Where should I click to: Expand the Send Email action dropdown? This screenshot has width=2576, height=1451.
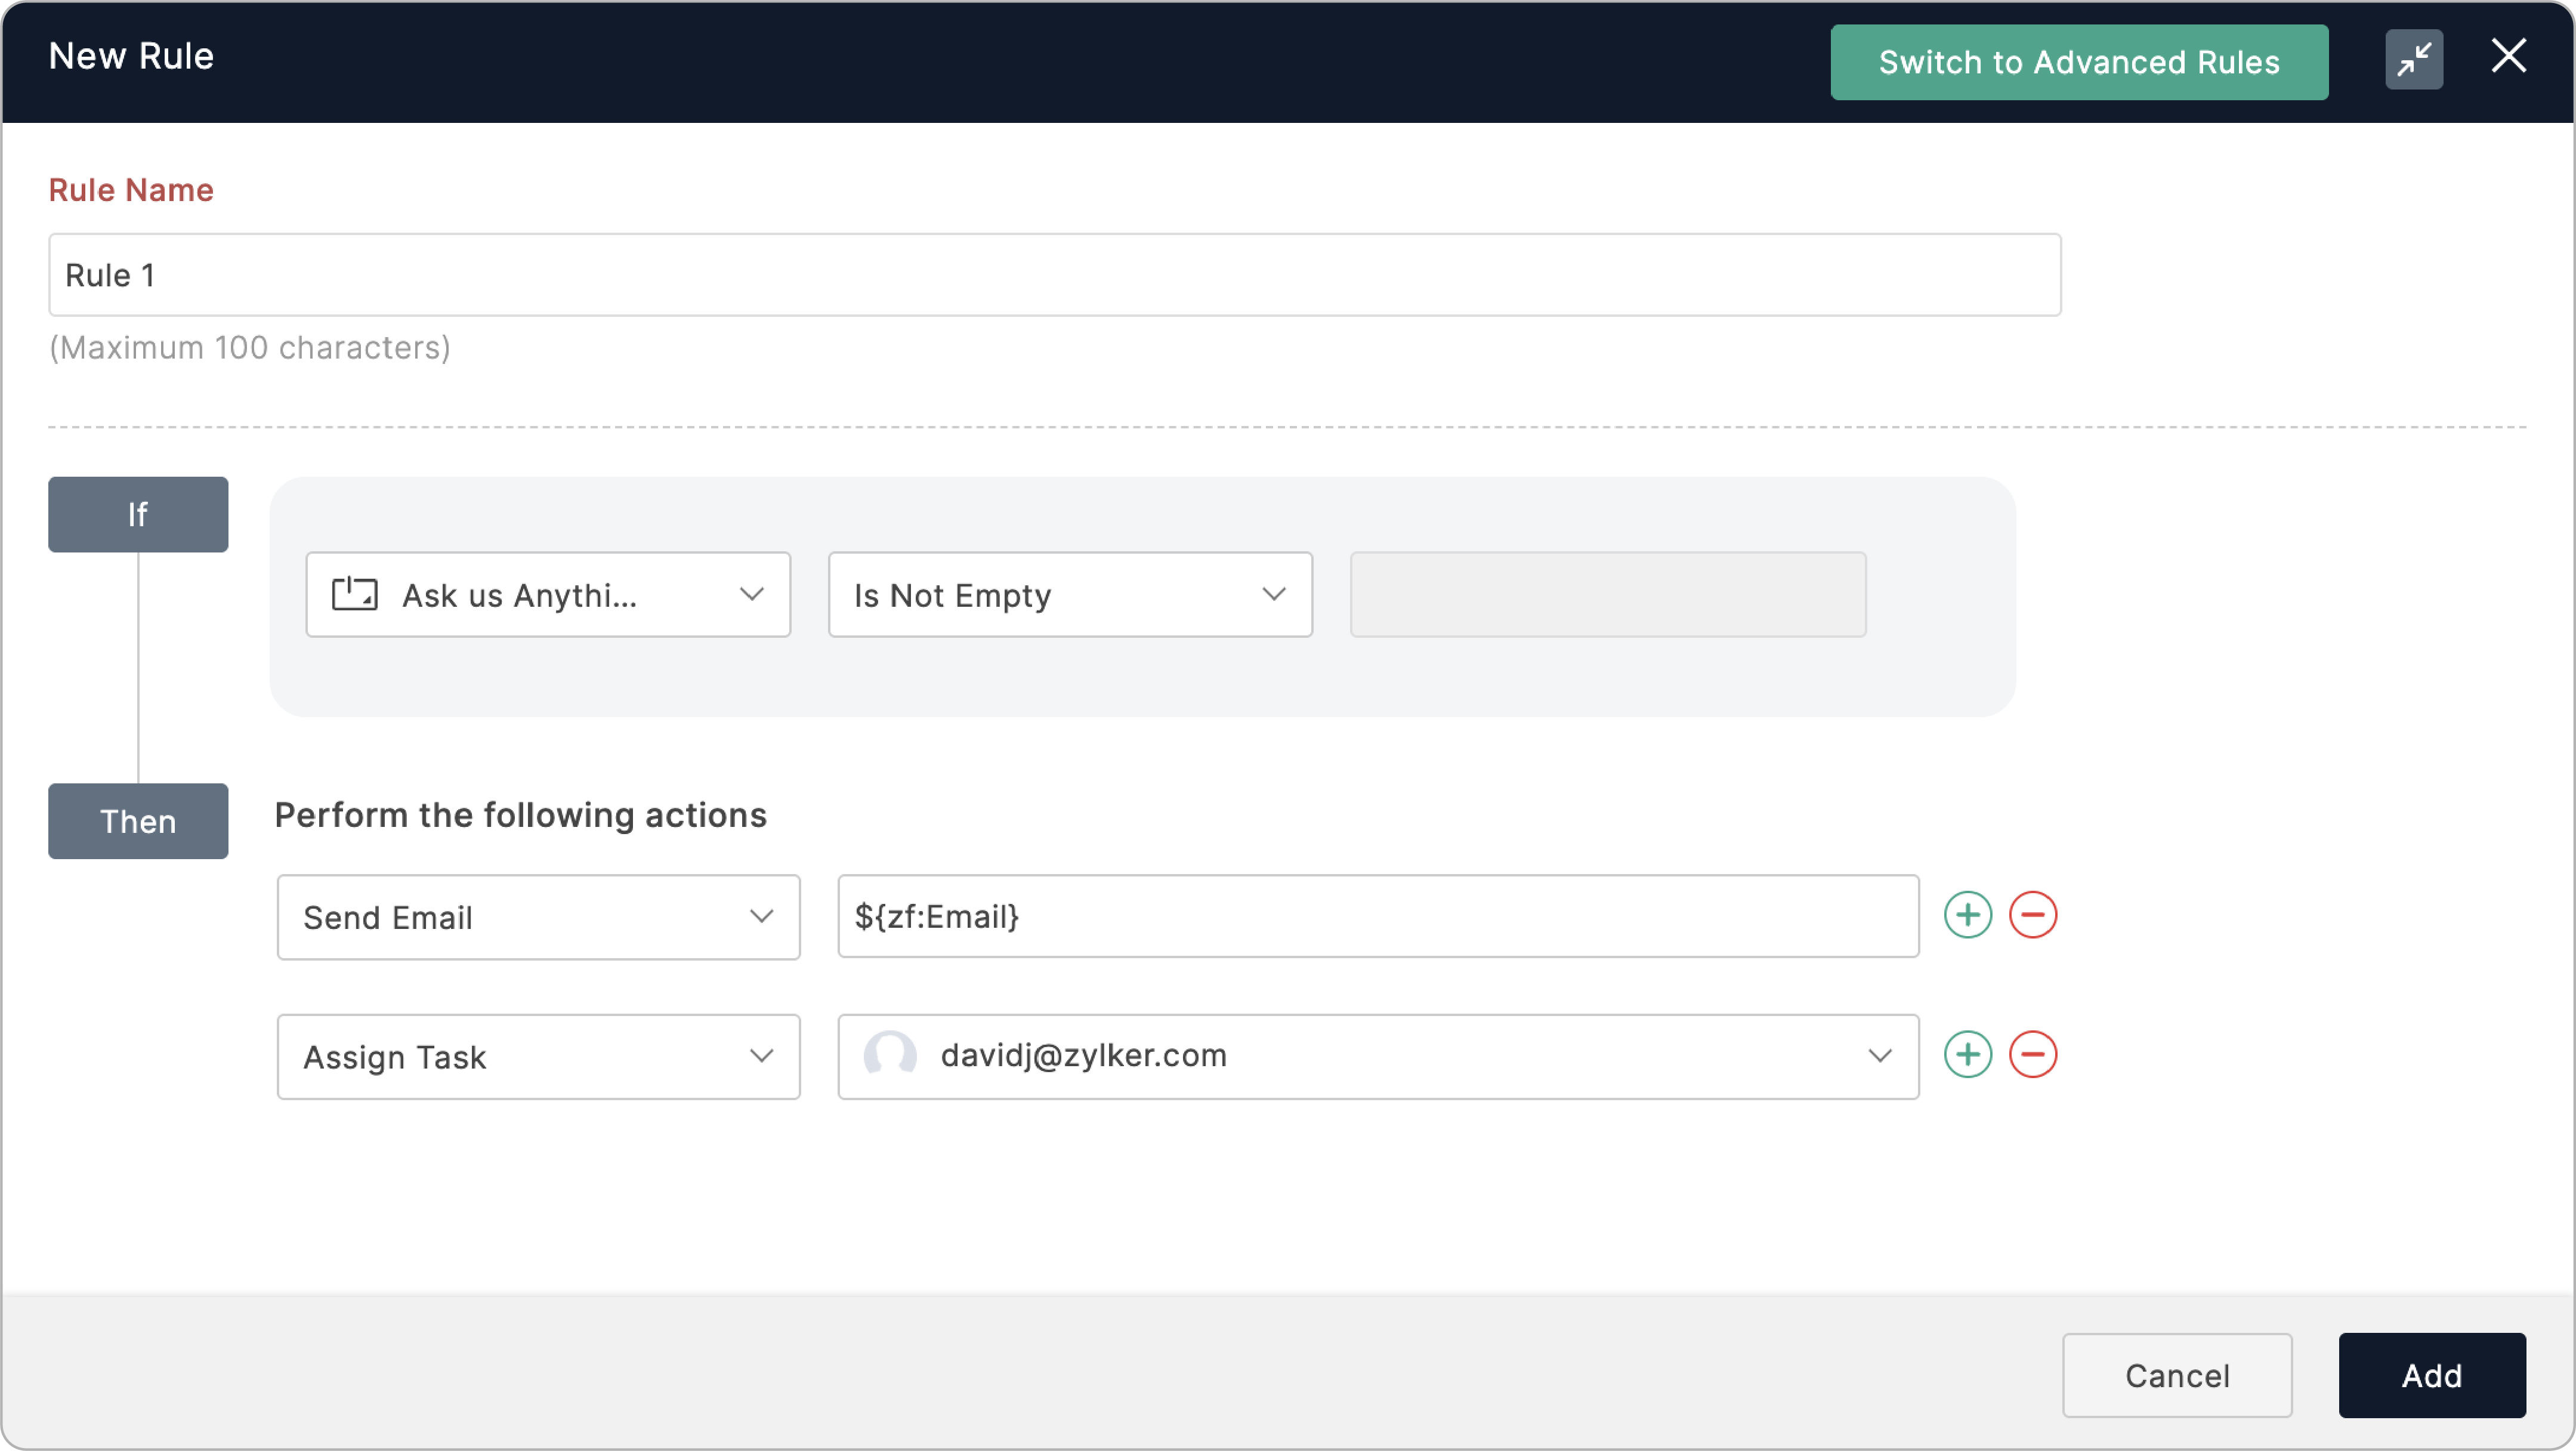tap(760, 916)
